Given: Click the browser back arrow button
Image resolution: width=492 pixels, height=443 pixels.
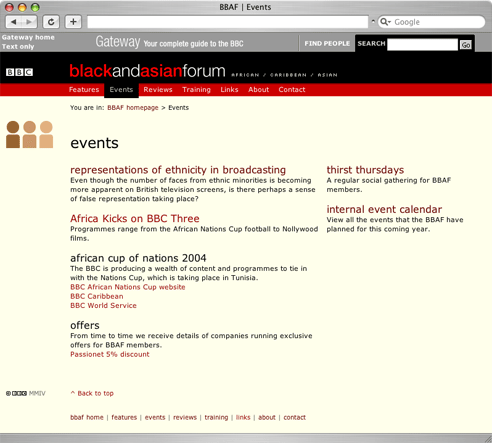Looking at the screenshot, I should [14, 22].
